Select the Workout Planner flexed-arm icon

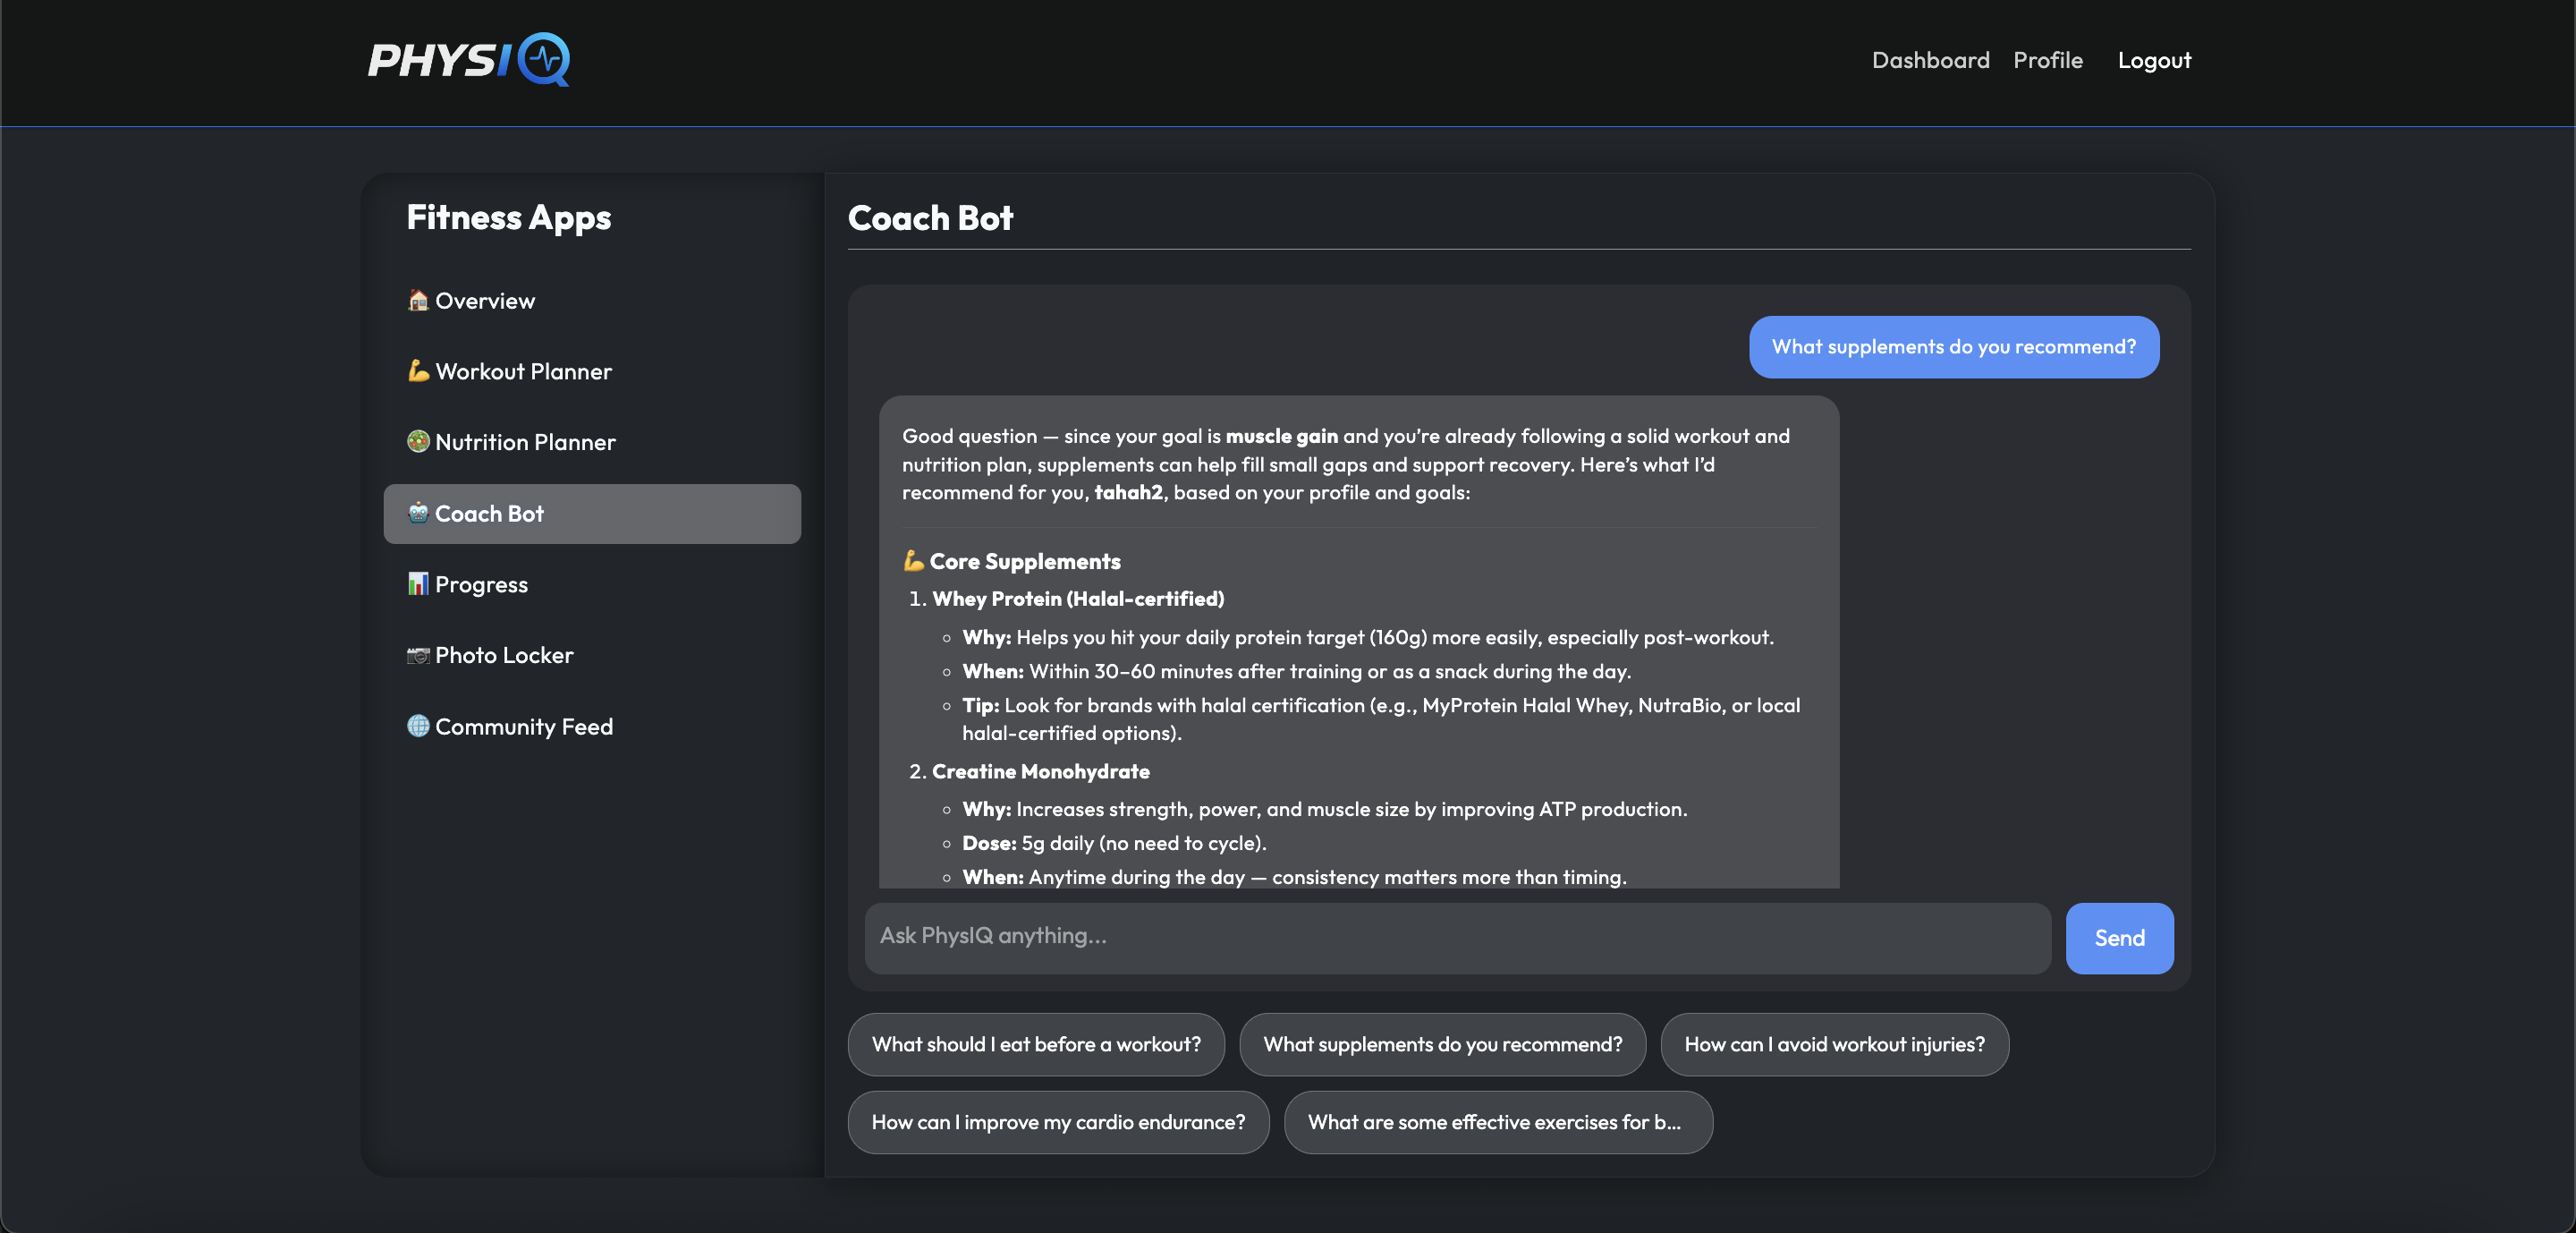418,370
